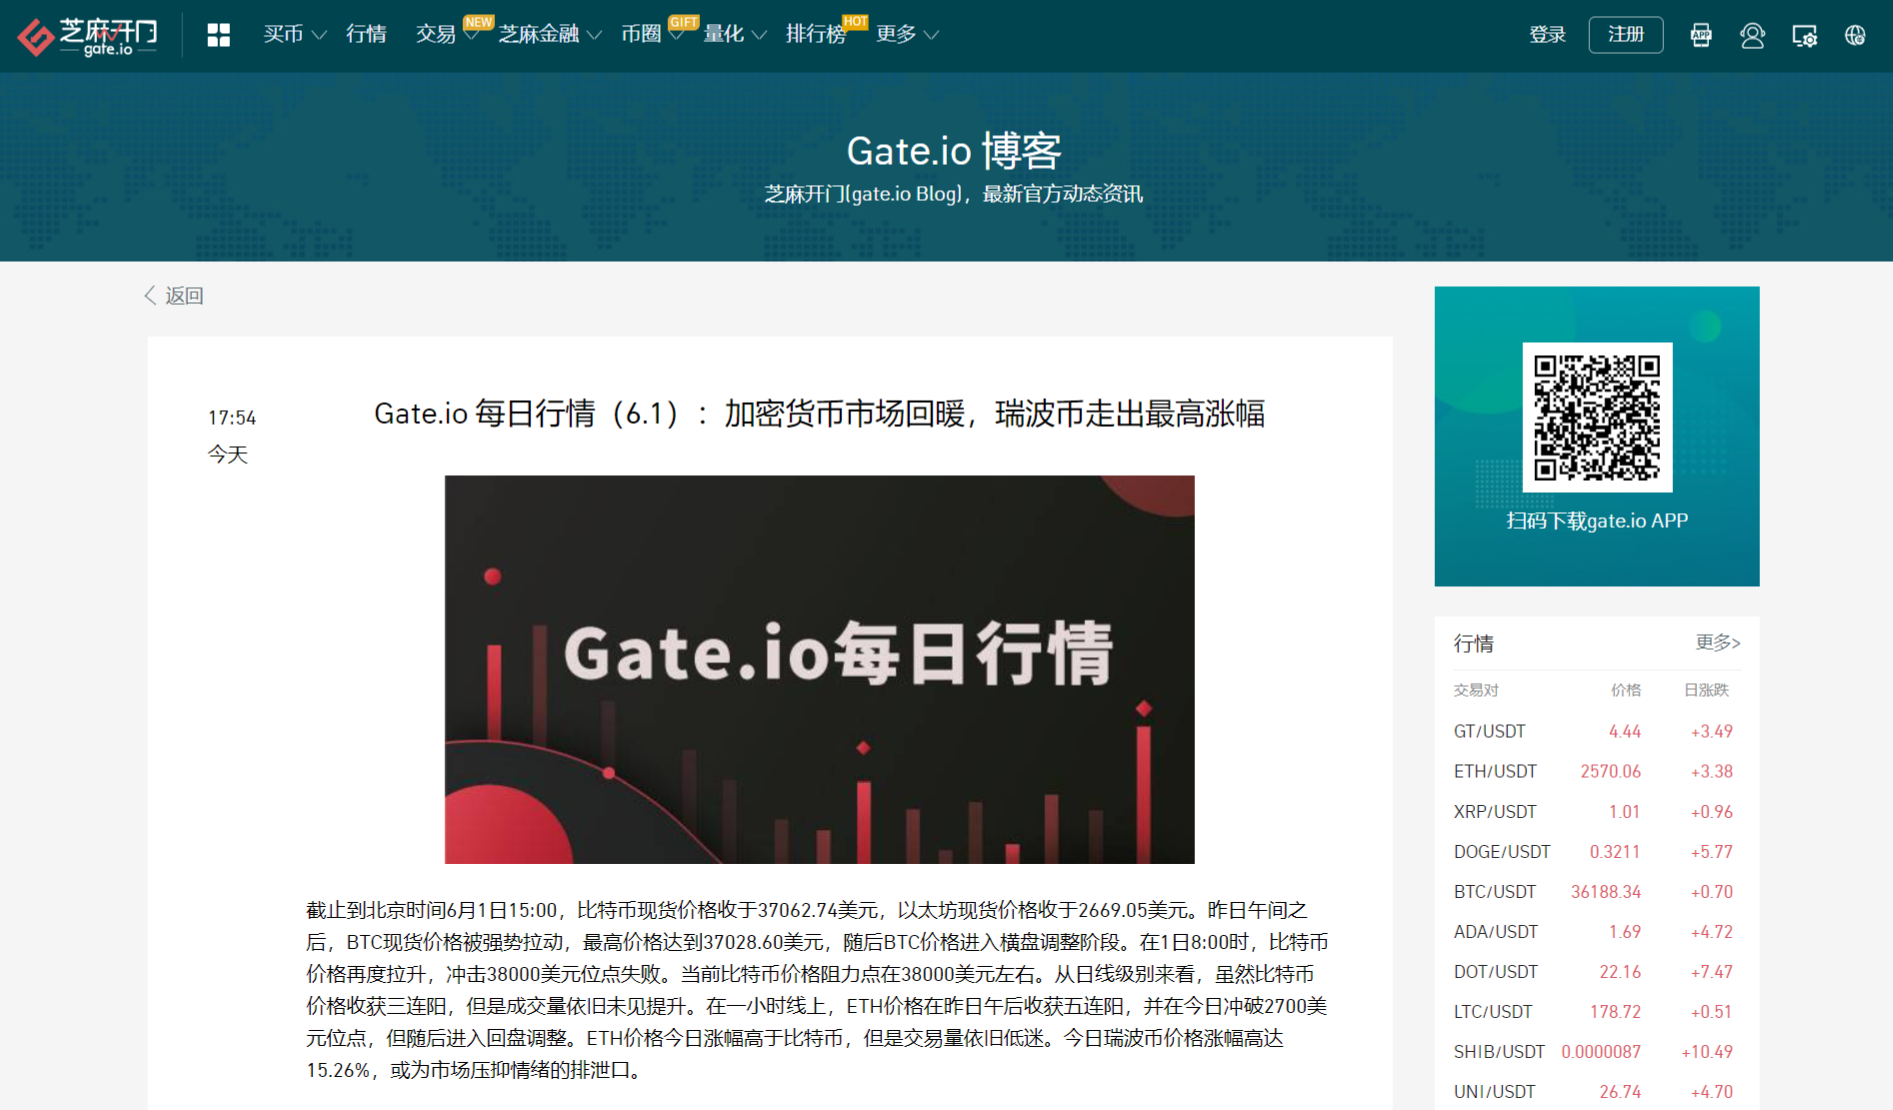Expand the 交易 dropdown menu
The height and width of the screenshot is (1110, 1893).
click(446, 34)
